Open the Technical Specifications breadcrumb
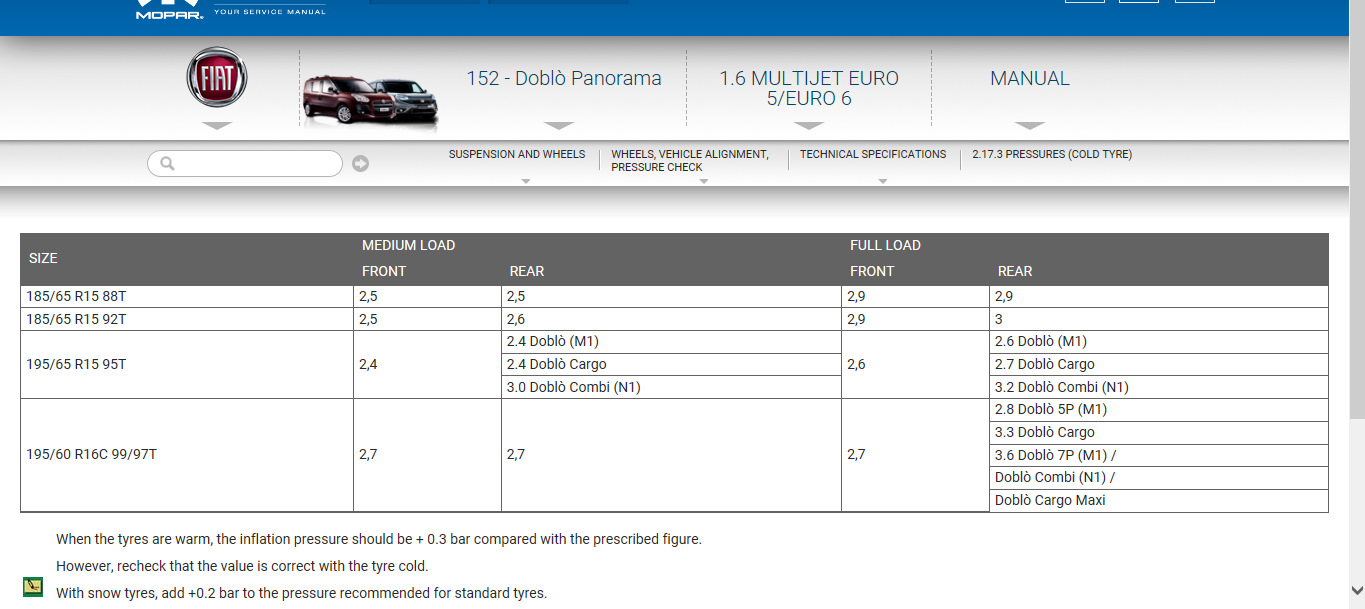 [873, 154]
